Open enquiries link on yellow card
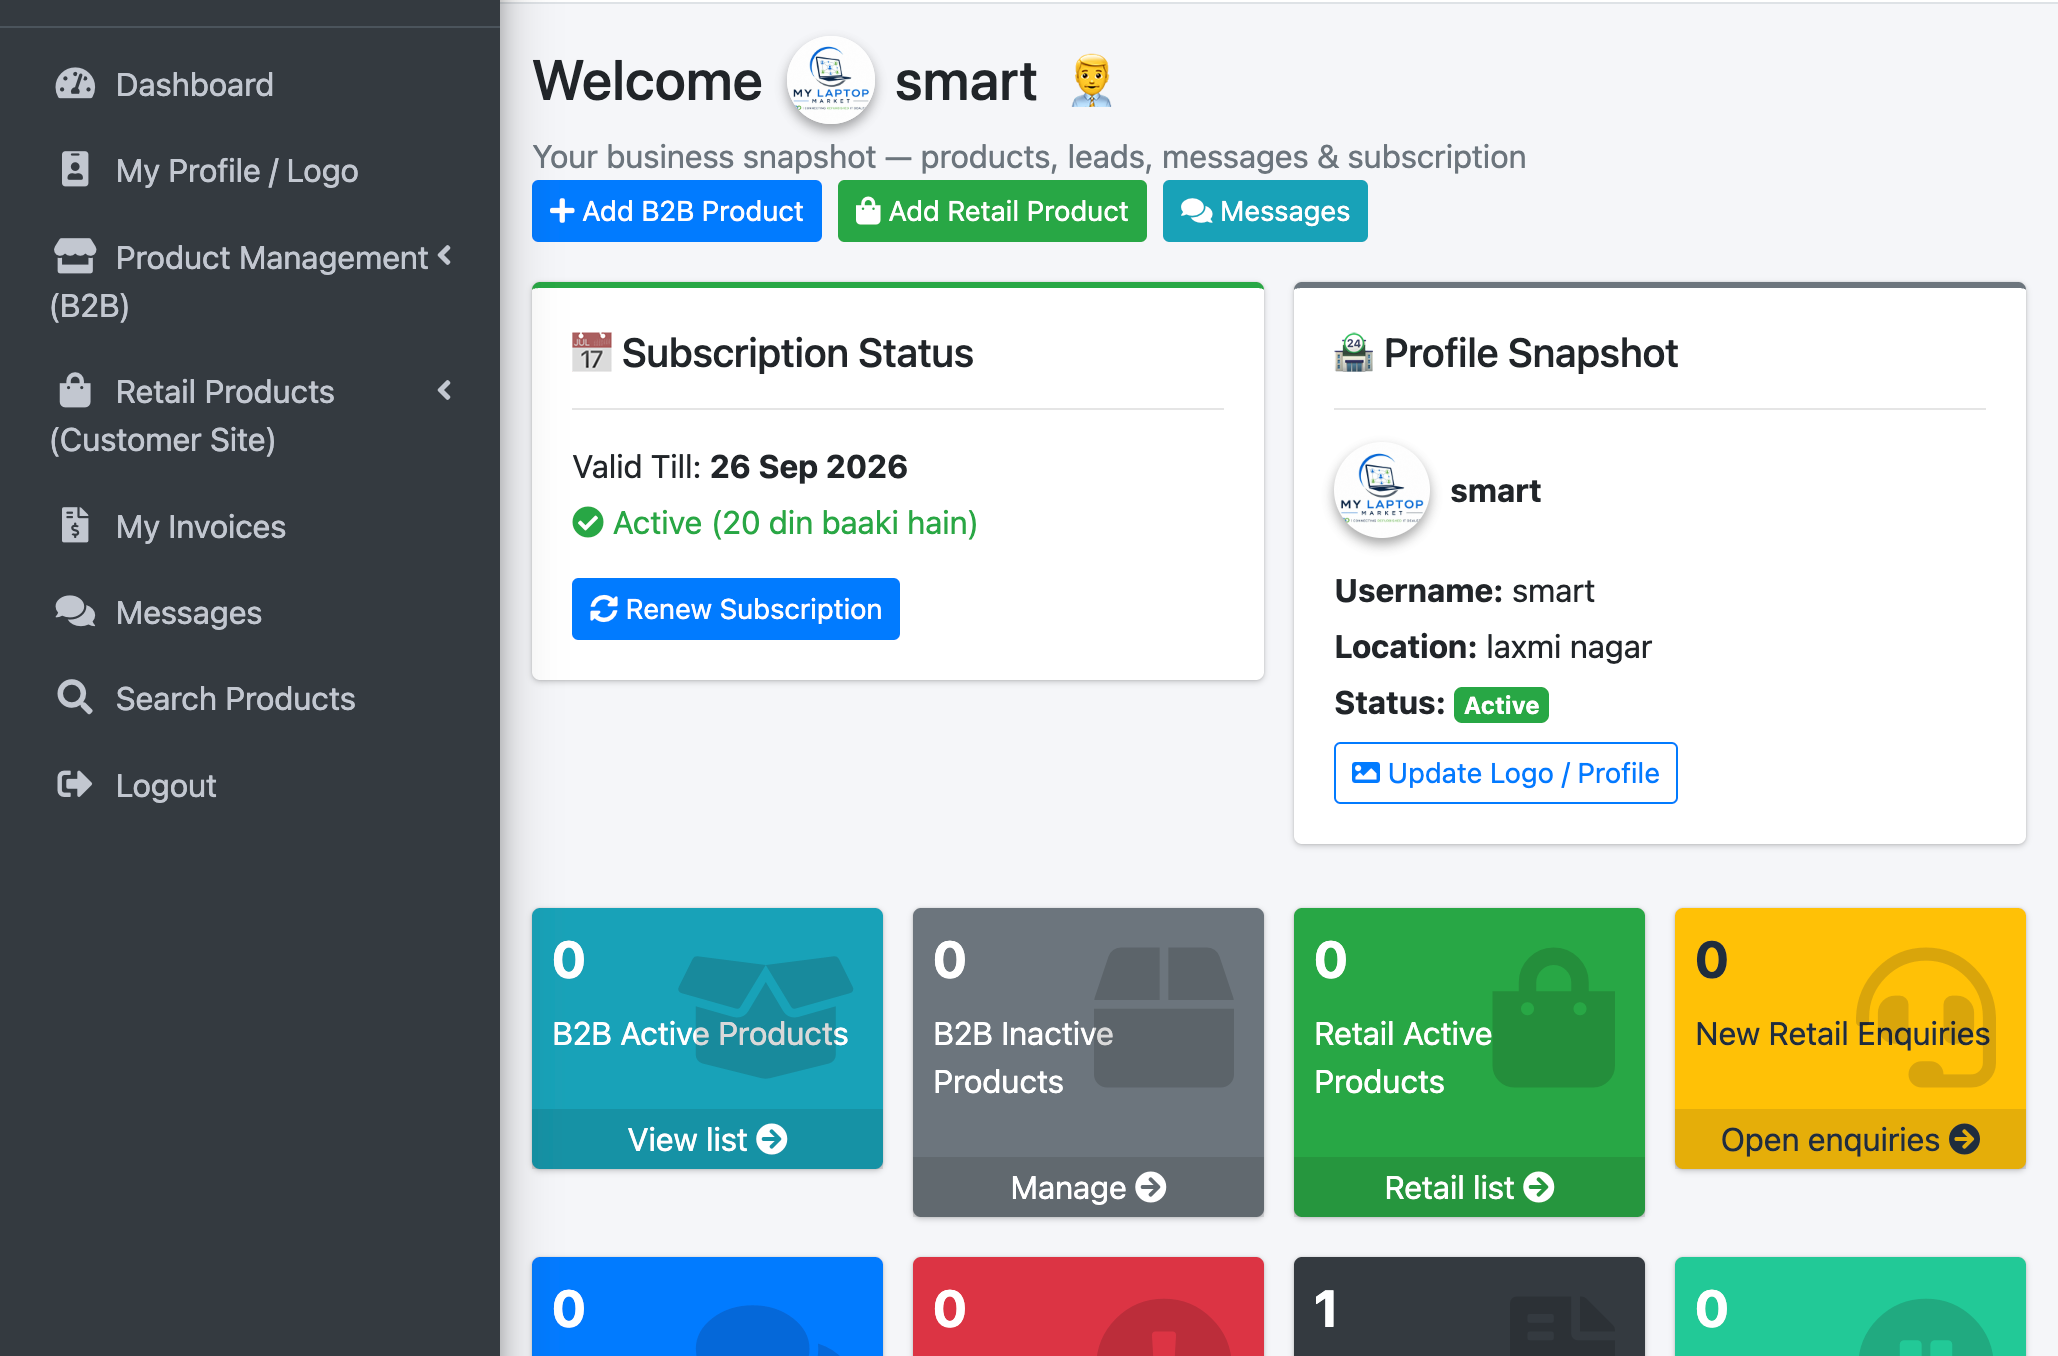The height and width of the screenshot is (1356, 2058). pos(1850,1139)
